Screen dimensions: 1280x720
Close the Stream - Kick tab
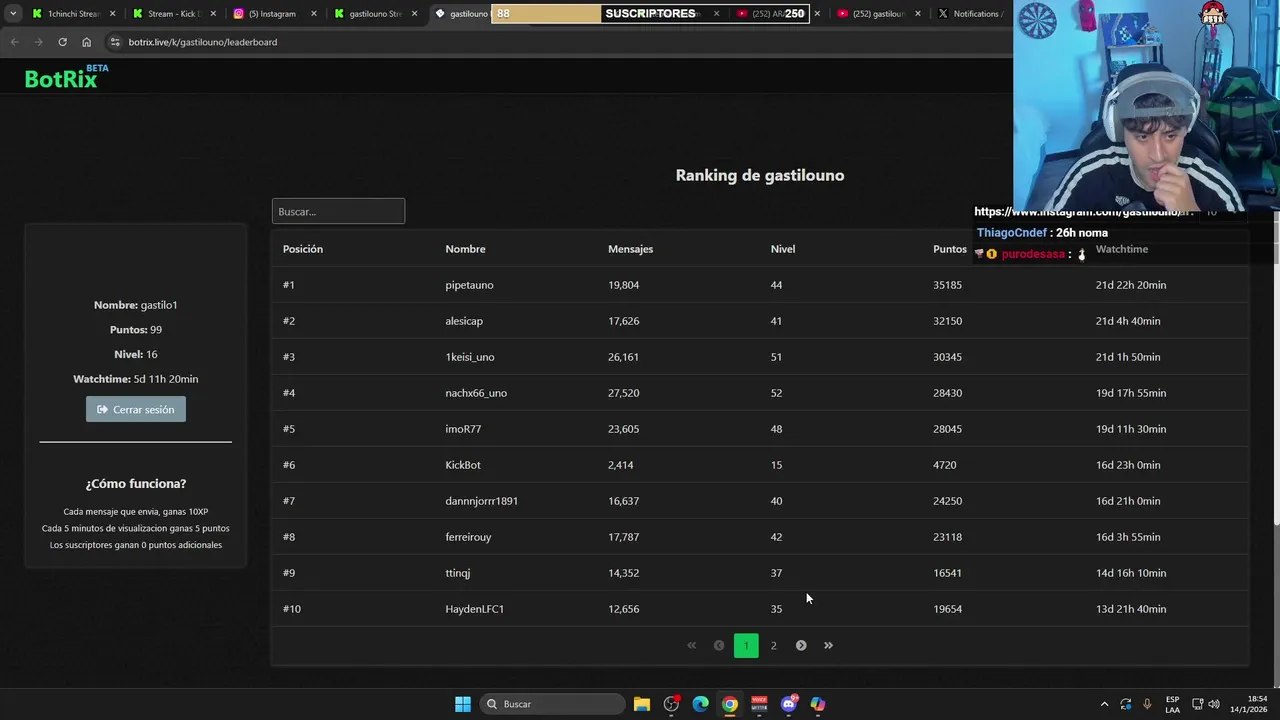click(213, 14)
